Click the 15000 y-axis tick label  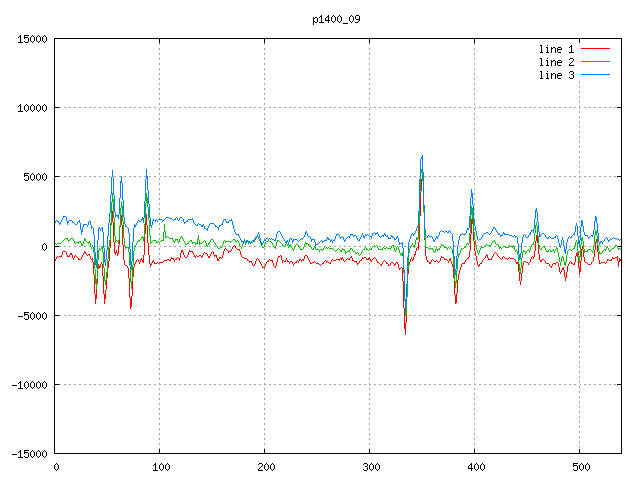pyautogui.click(x=32, y=39)
